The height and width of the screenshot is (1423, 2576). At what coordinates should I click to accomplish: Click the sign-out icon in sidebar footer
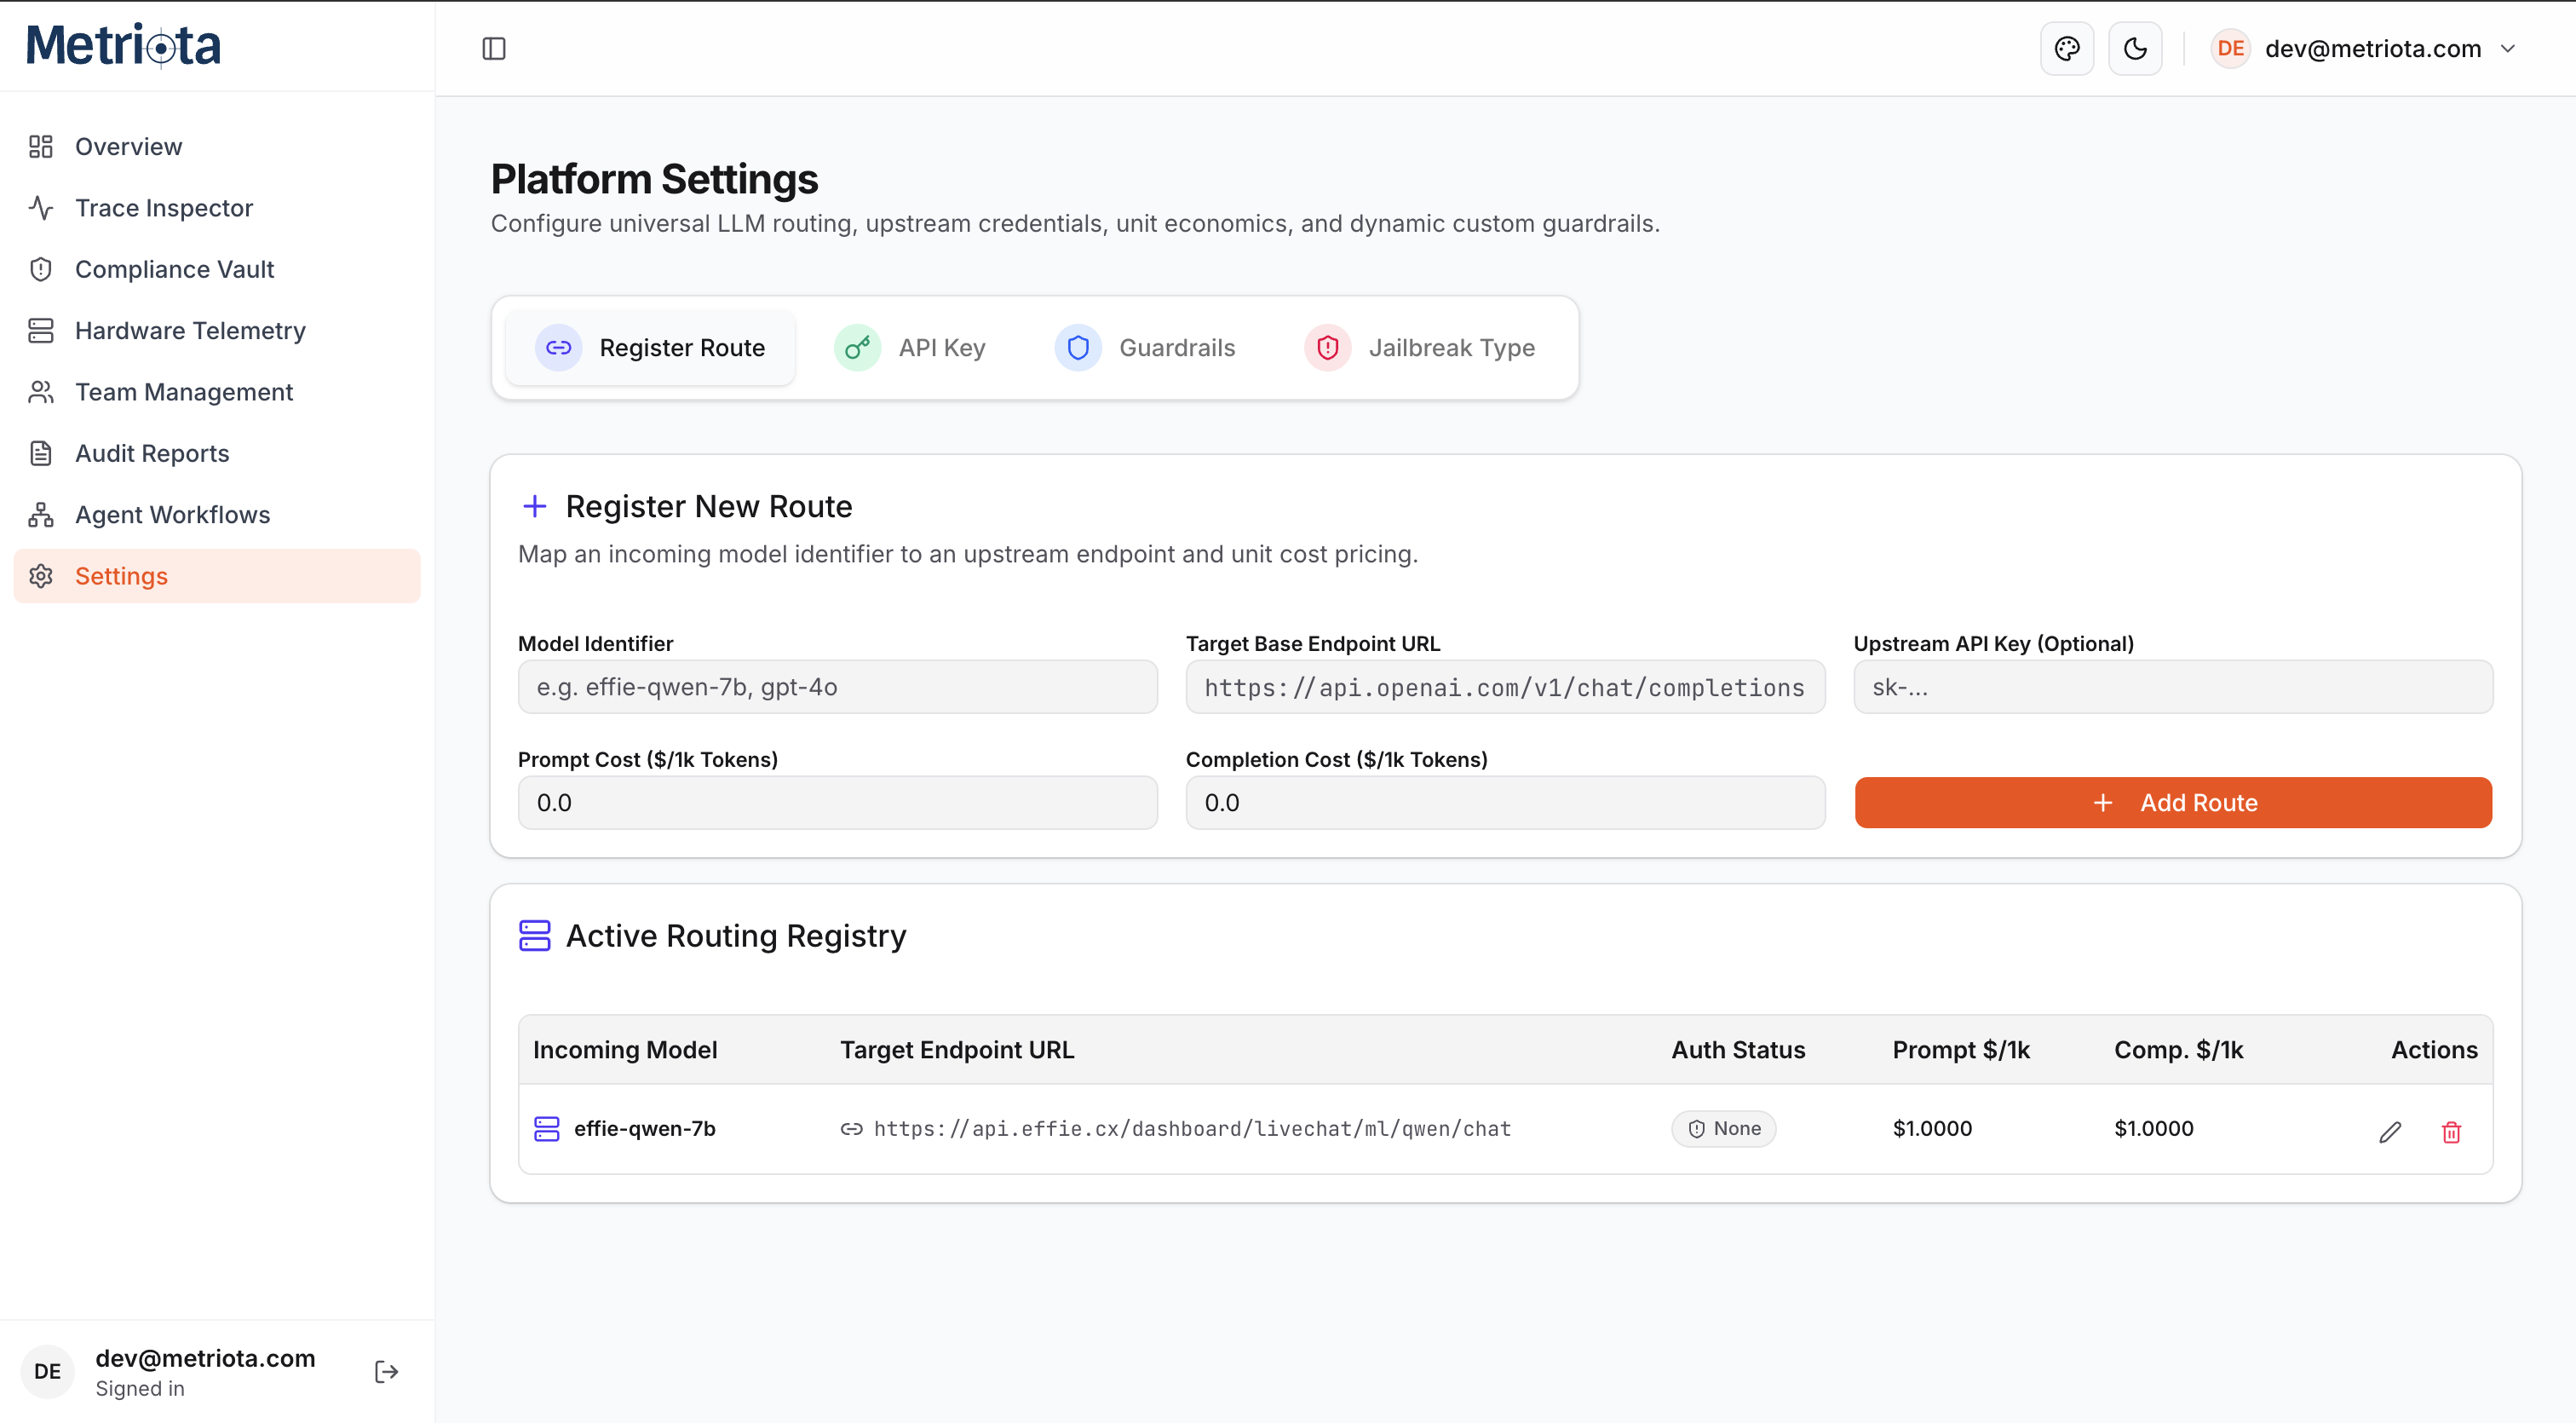pos(387,1371)
